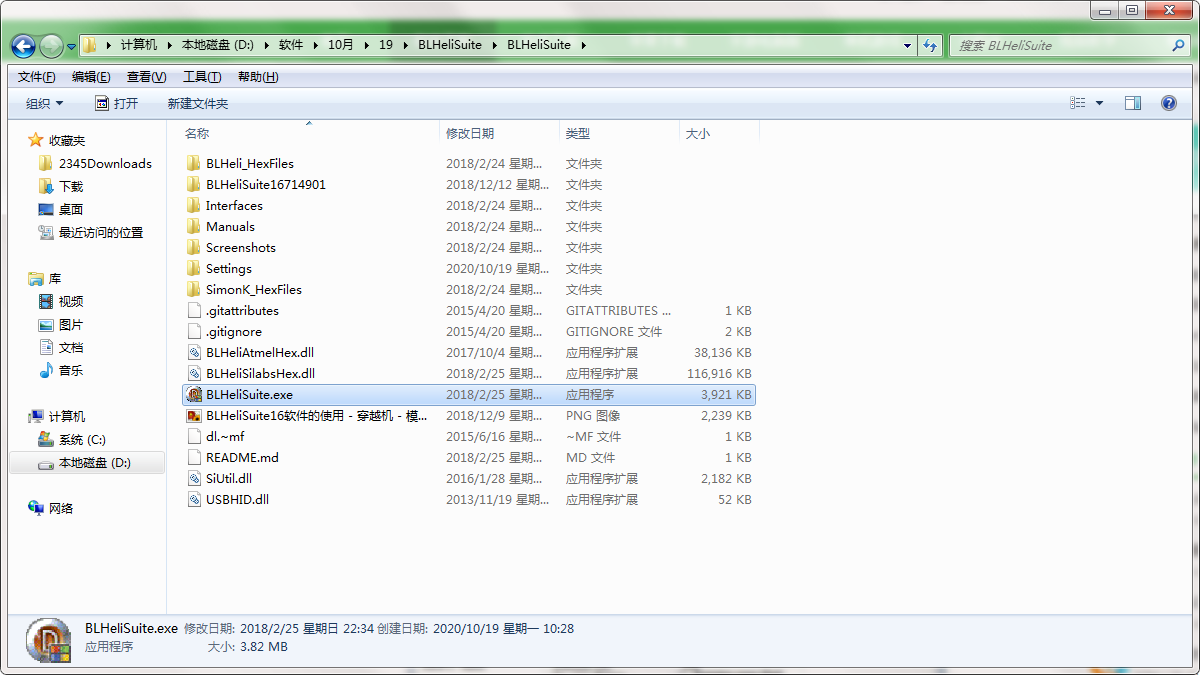Open the recent pages dropdown arrow
This screenshot has width=1200, height=675.
72,46
